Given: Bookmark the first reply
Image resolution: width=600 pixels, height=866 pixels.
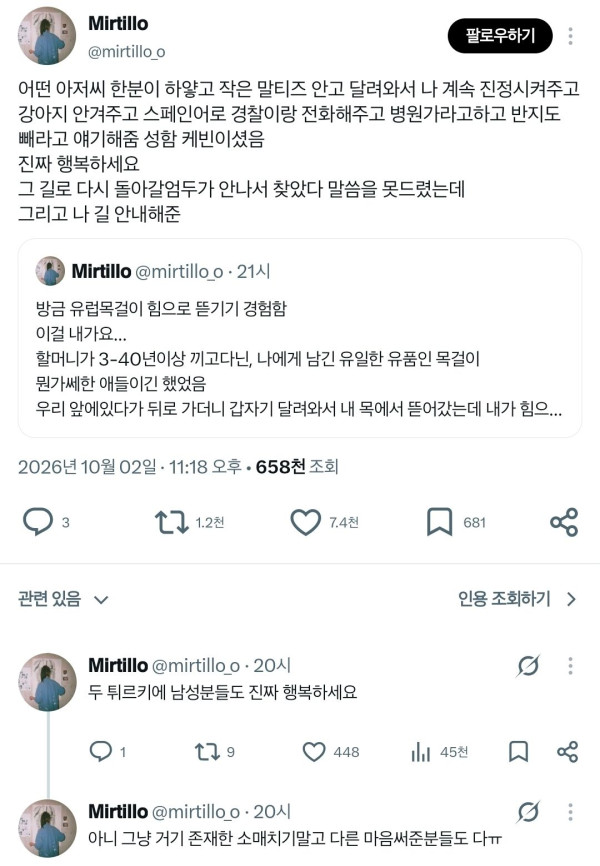Looking at the screenshot, I should pyautogui.click(x=518, y=752).
